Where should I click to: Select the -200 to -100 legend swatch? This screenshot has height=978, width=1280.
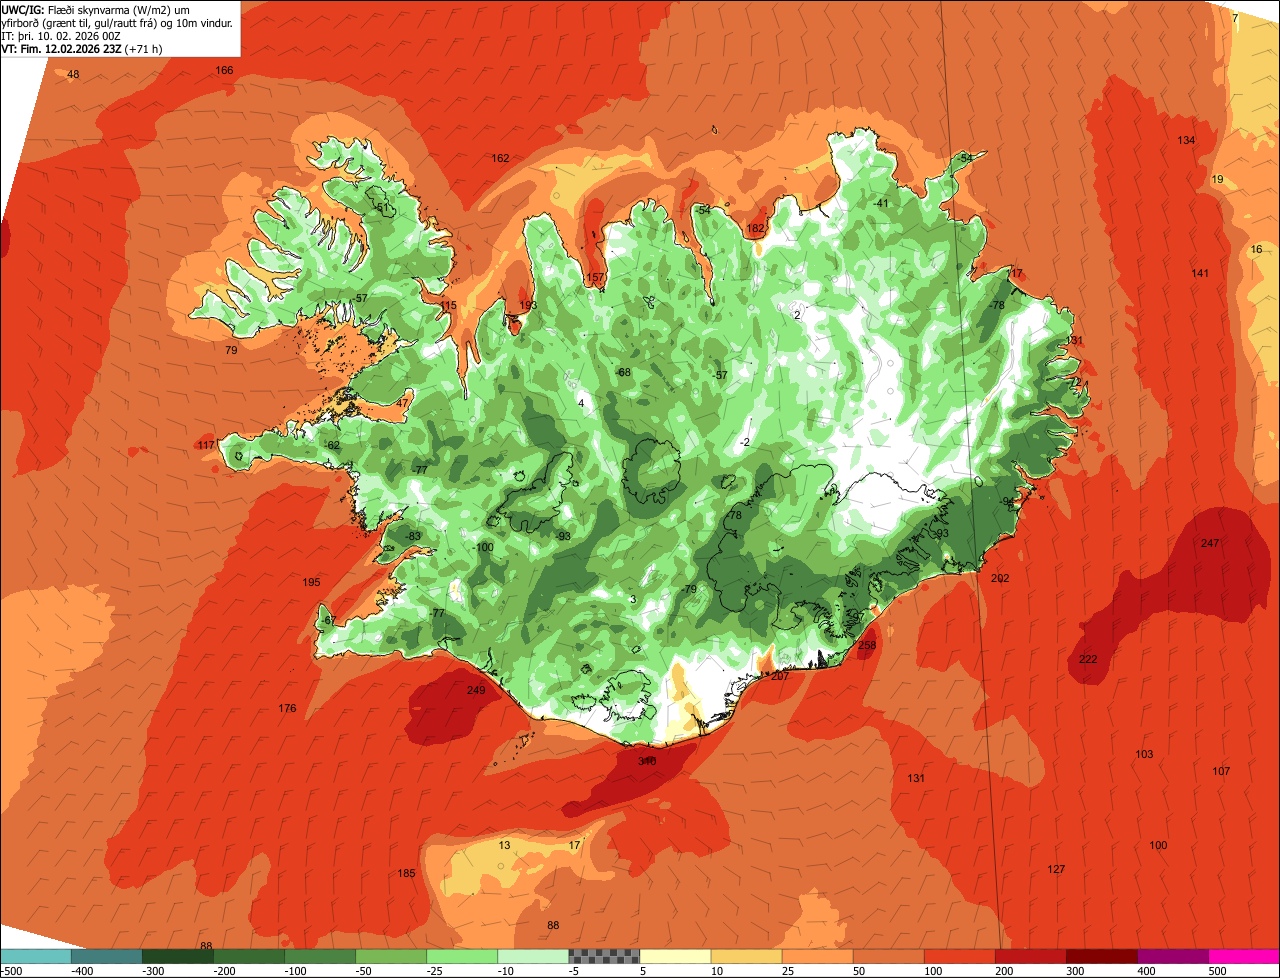[248, 956]
